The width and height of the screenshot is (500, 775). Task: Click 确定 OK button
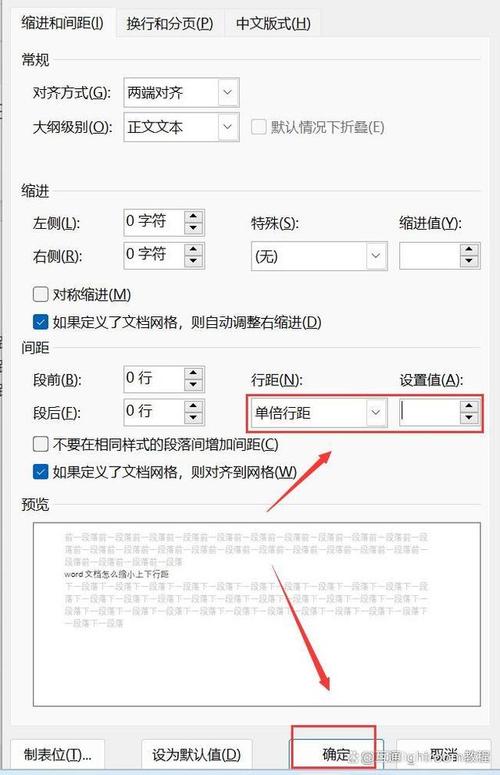pos(335,754)
